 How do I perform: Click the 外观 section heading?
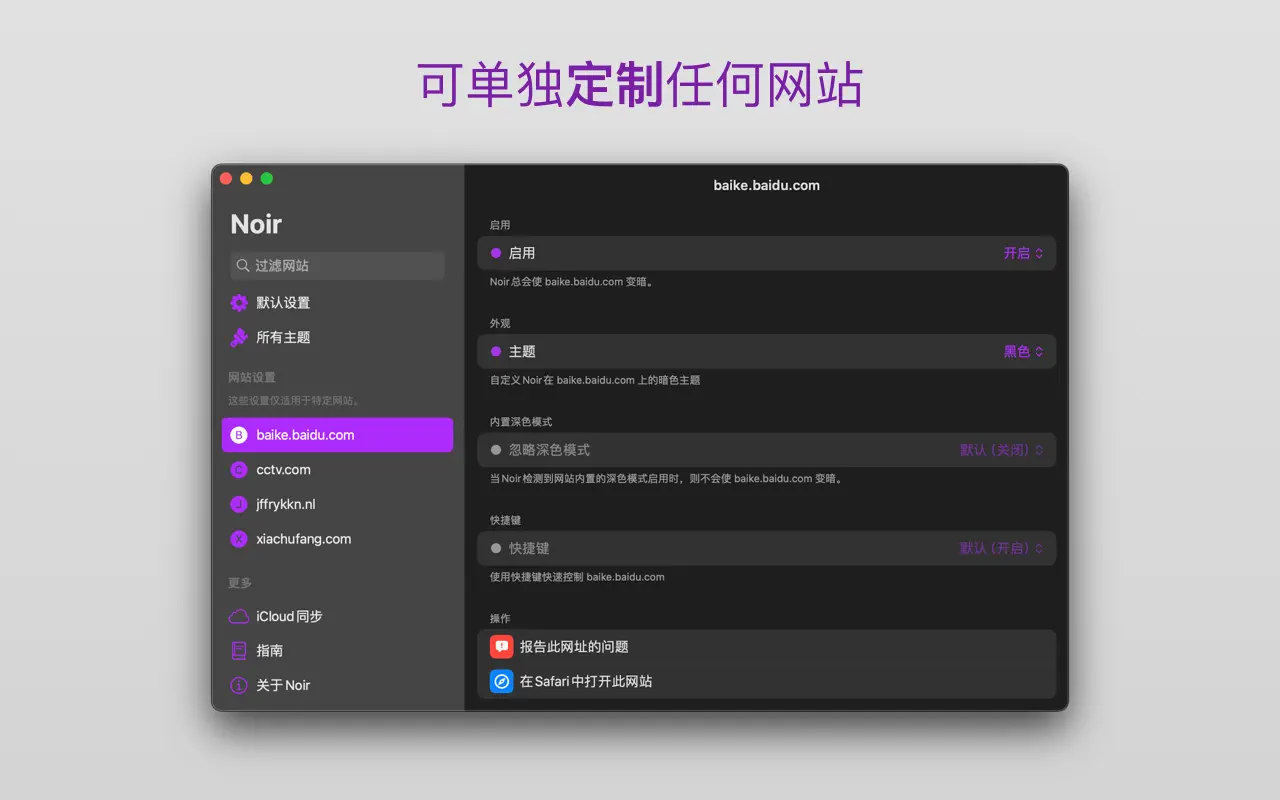tap(500, 324)
